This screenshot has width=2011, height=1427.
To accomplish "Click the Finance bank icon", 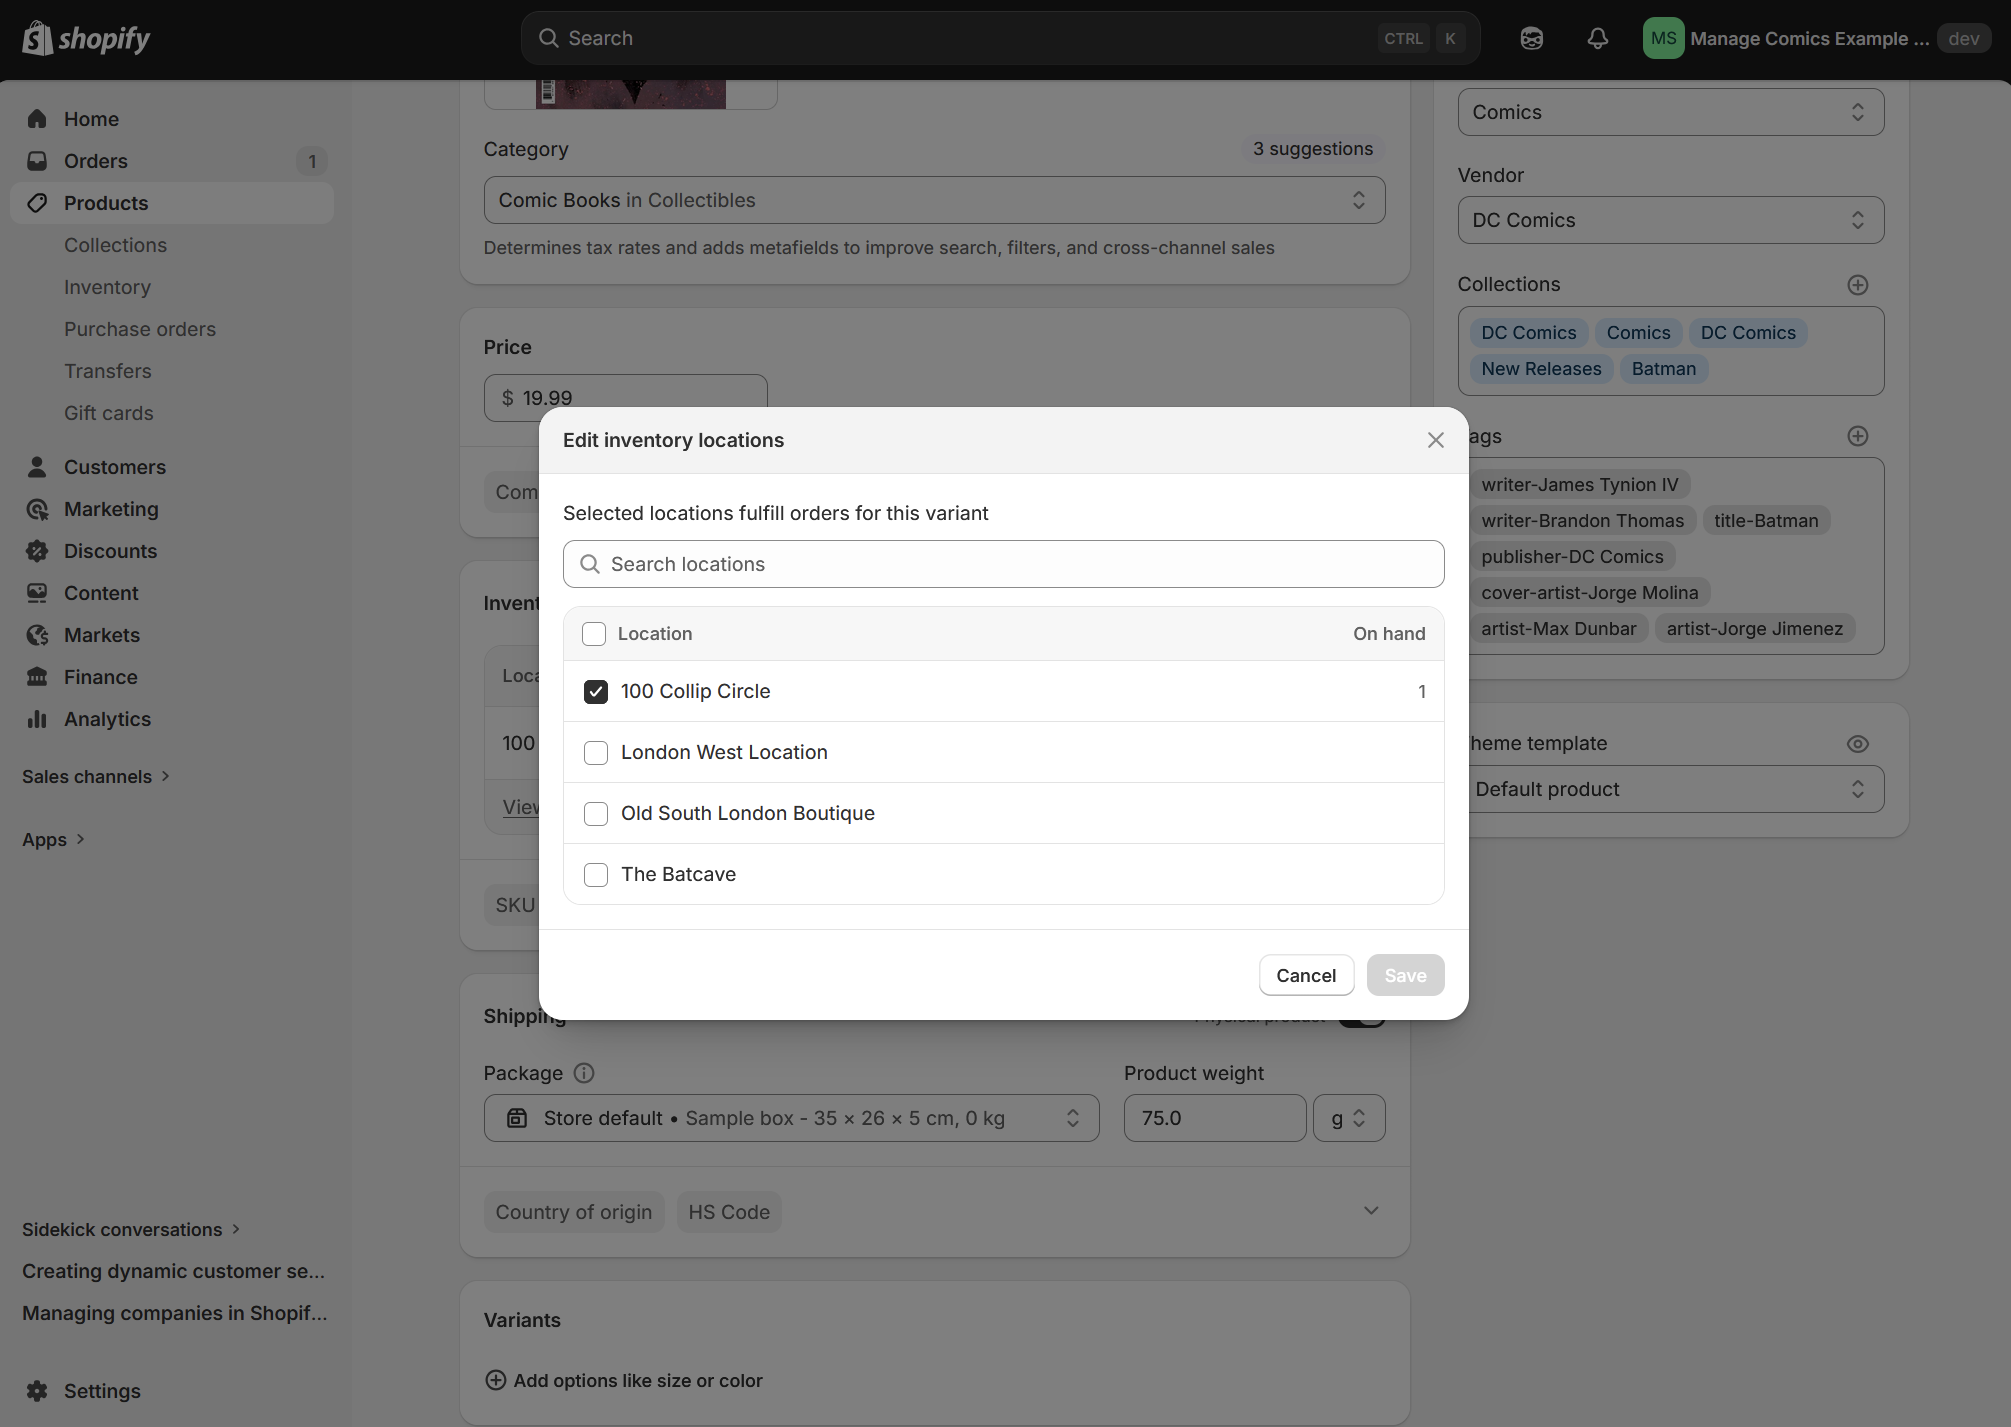I will click(x=37, y=677).
